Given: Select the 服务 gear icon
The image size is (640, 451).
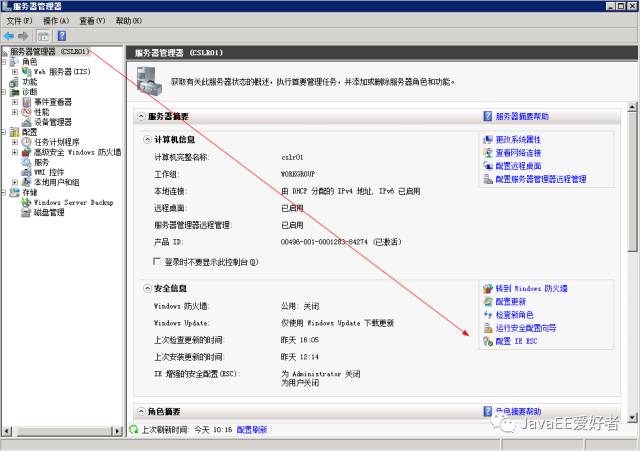Looking at the screenshot, I should coord(27,162).
